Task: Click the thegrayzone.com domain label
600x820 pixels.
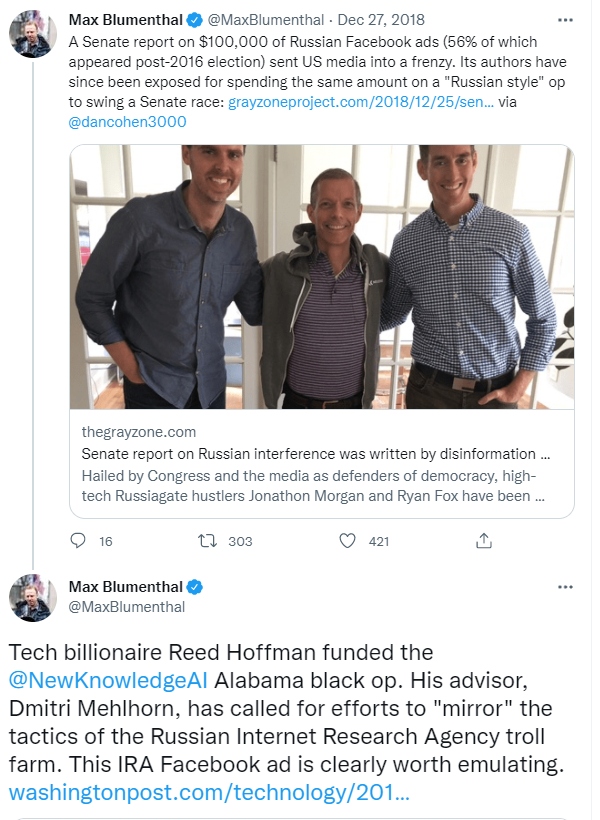Action: click(x=138, y=432)
